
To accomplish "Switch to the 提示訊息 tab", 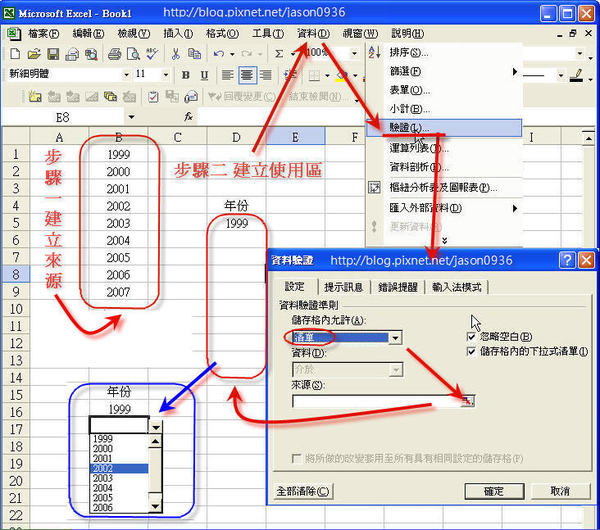I will pos(344,287).
